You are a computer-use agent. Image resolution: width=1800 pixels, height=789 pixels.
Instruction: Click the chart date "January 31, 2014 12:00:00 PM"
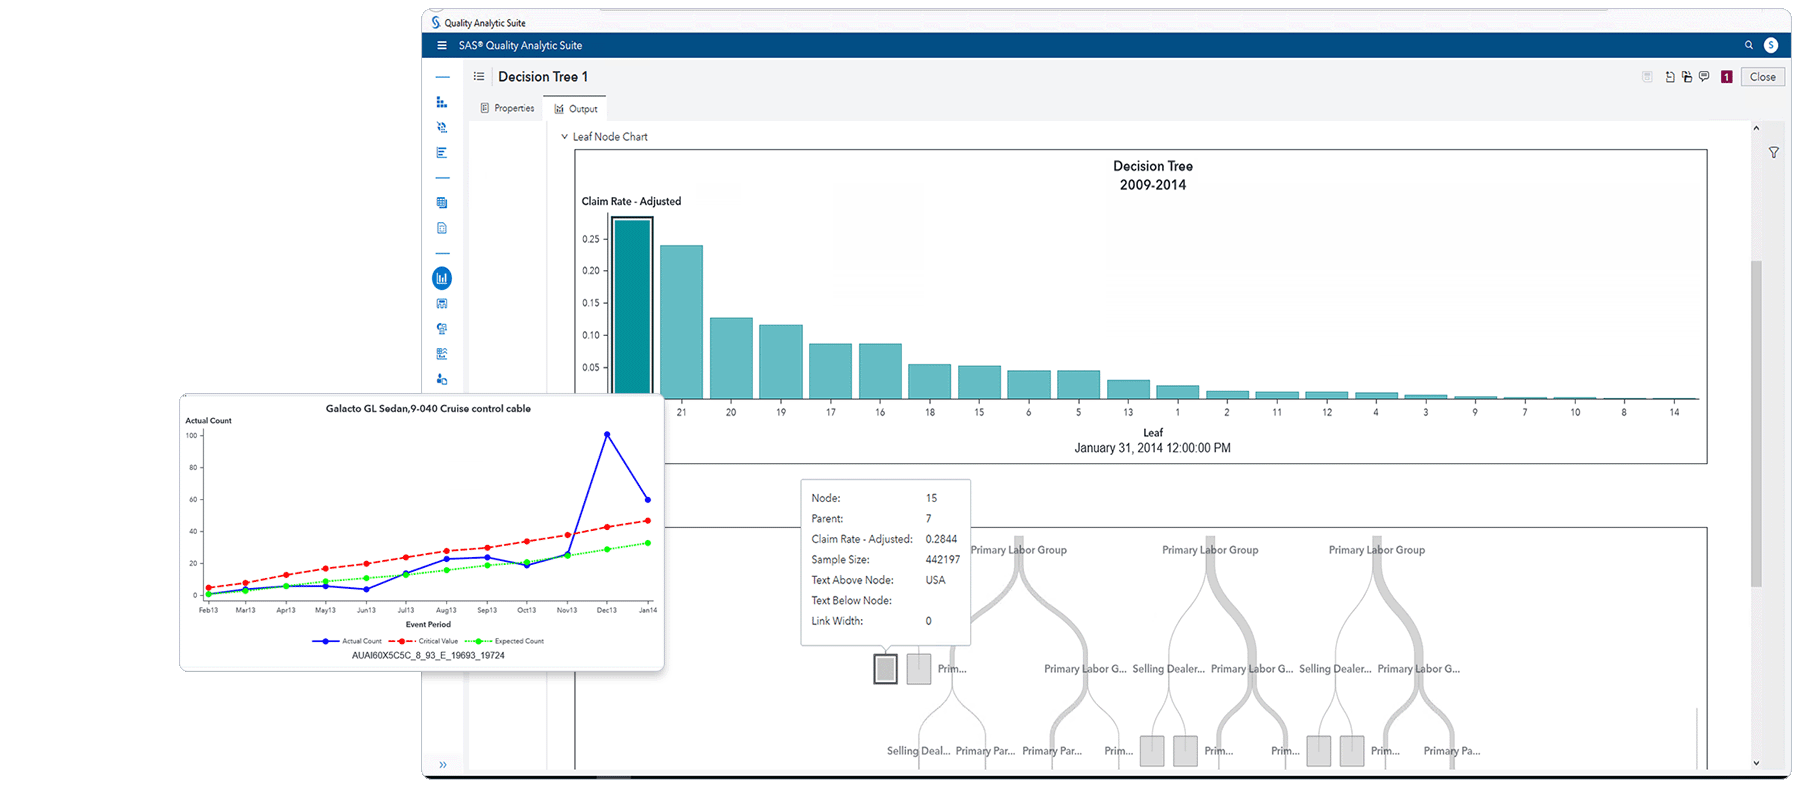1152,448
